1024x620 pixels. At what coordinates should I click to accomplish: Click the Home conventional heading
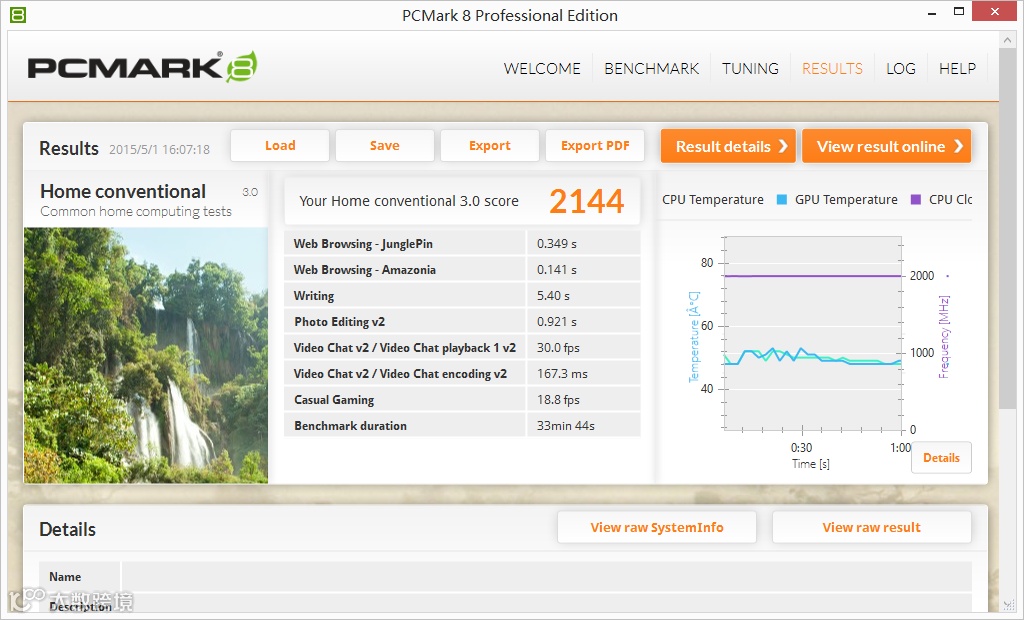pyautogui.click(x=123, y=191)
